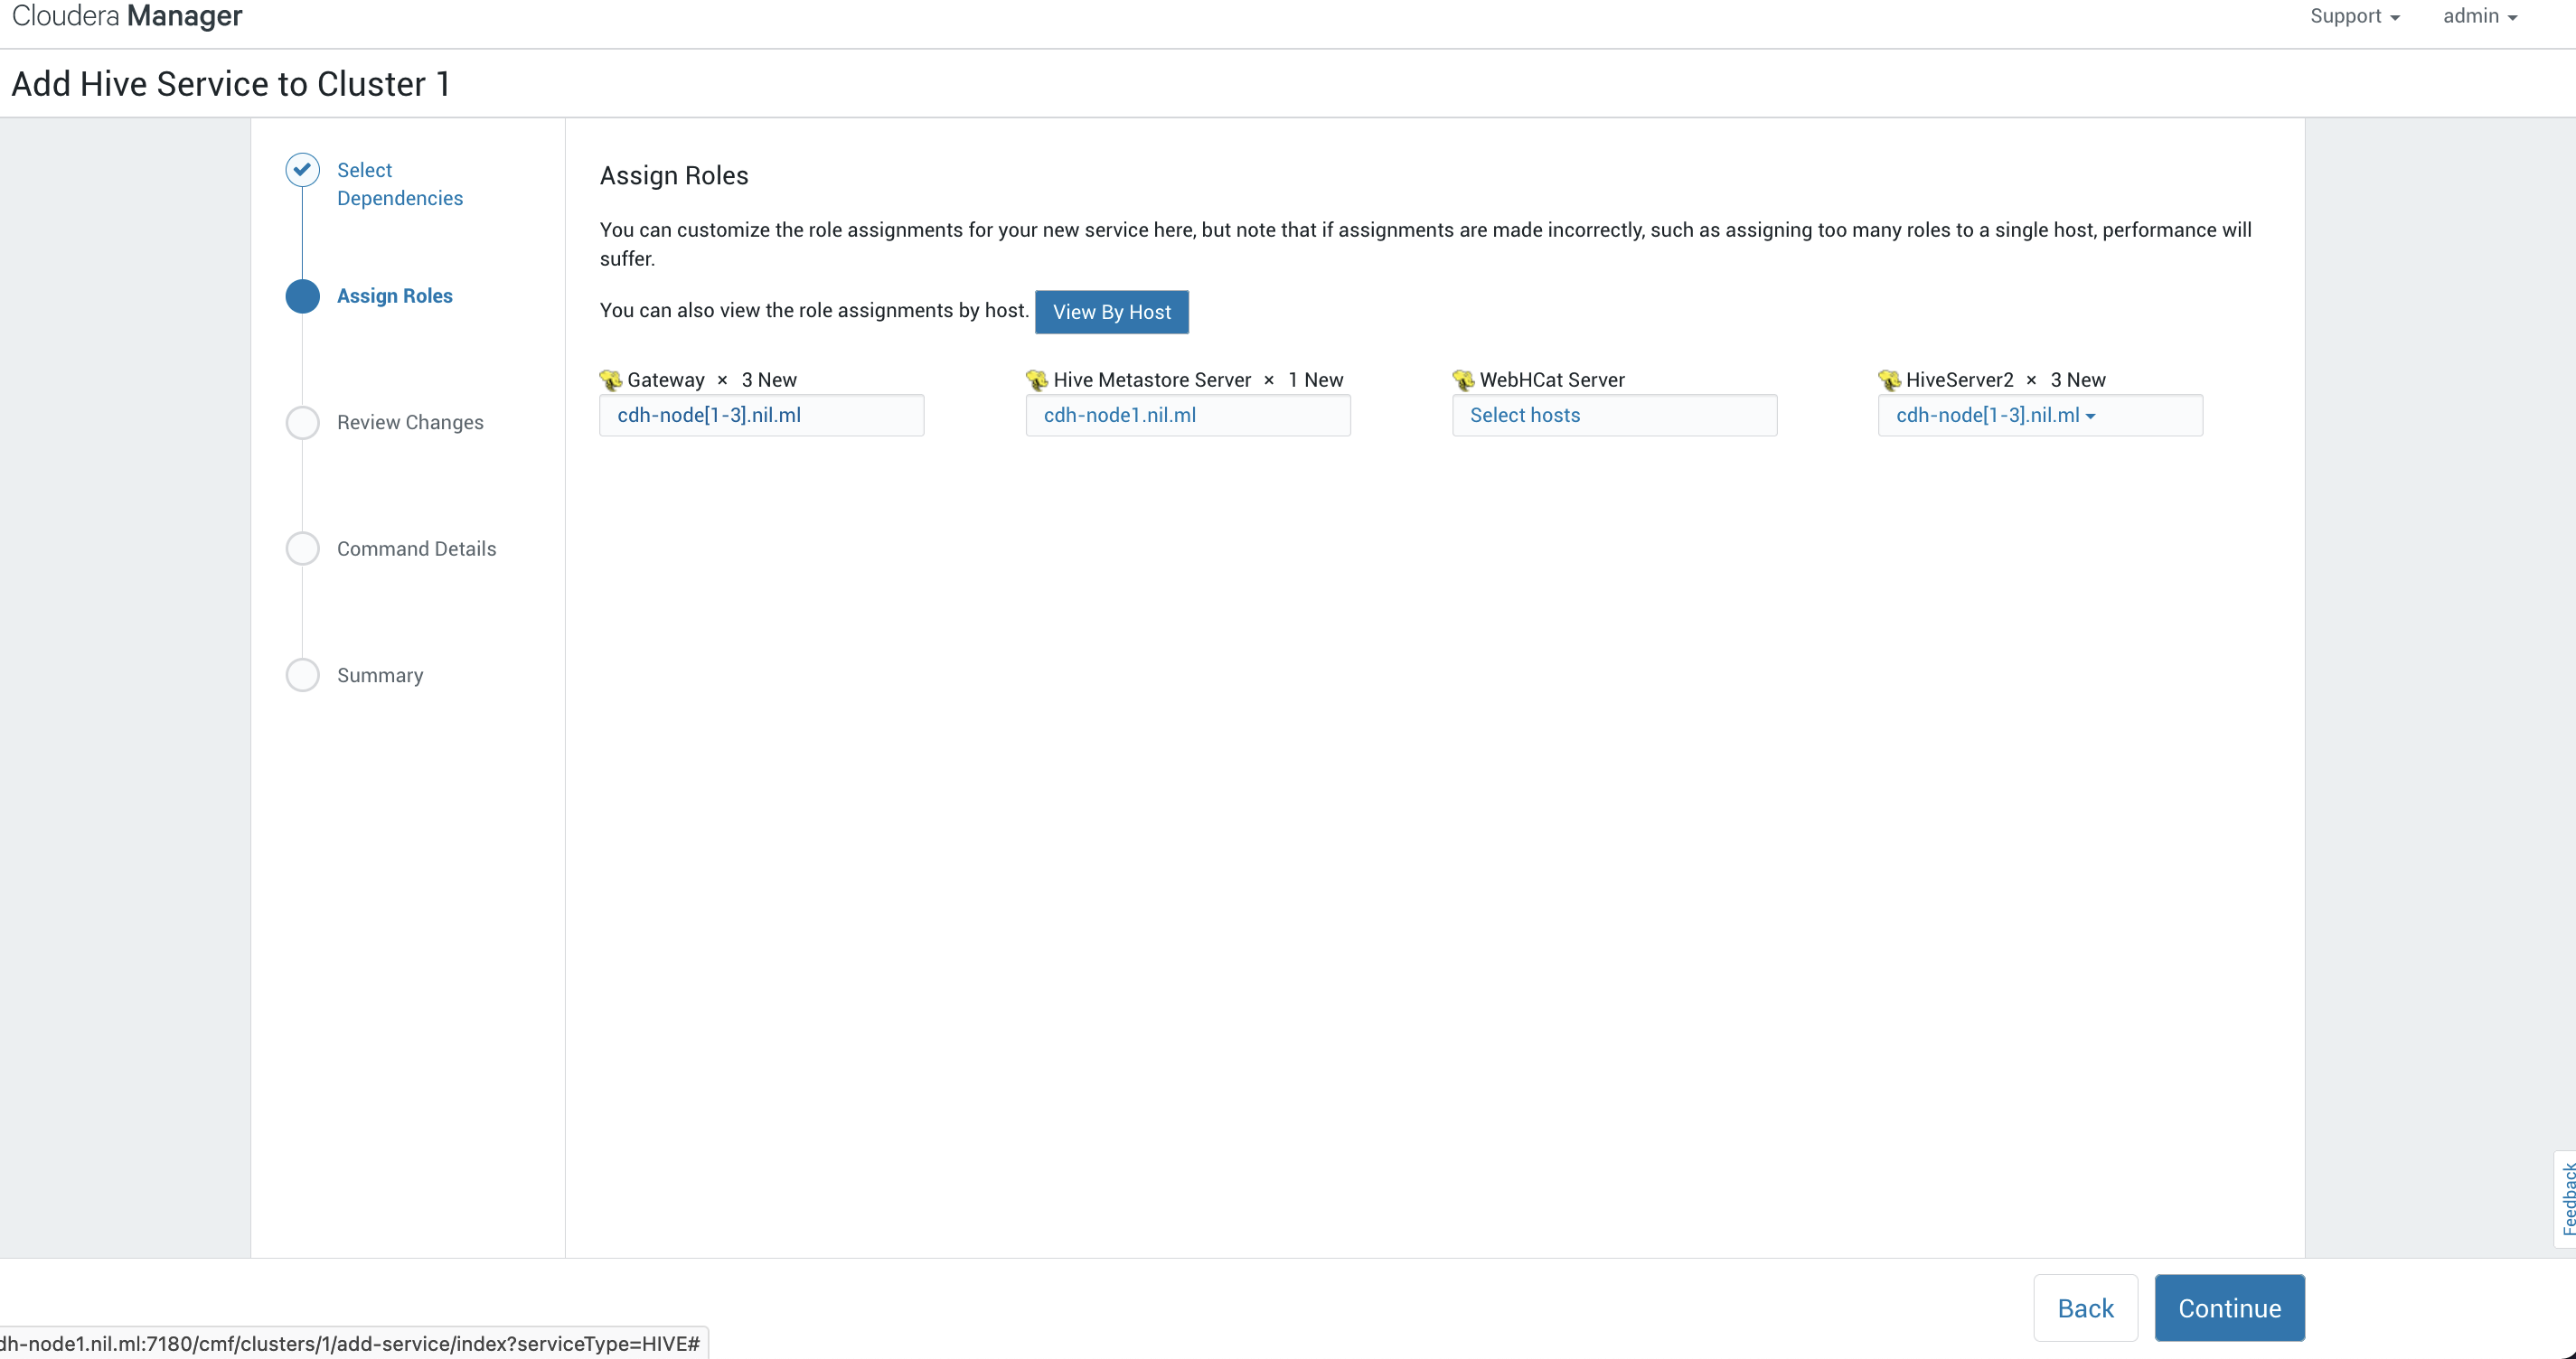Click the Summary step circle
Screen dimensions: 2576x1359
click(303, 675)
